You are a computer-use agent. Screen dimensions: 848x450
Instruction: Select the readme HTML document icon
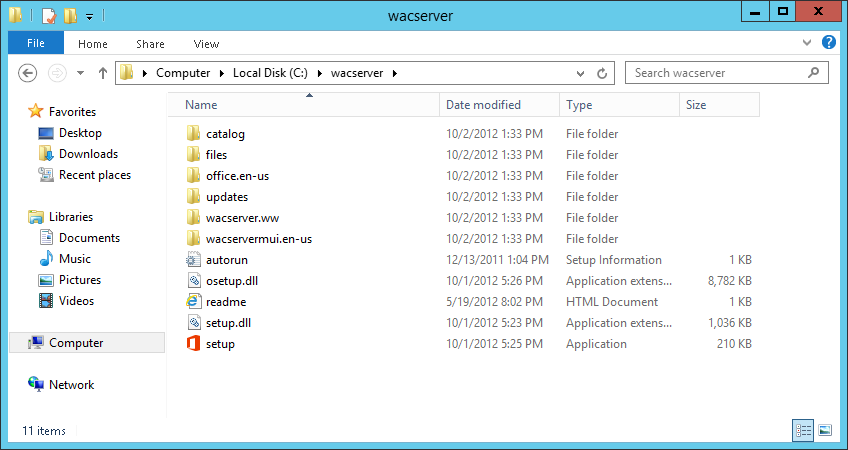[193, 302]
